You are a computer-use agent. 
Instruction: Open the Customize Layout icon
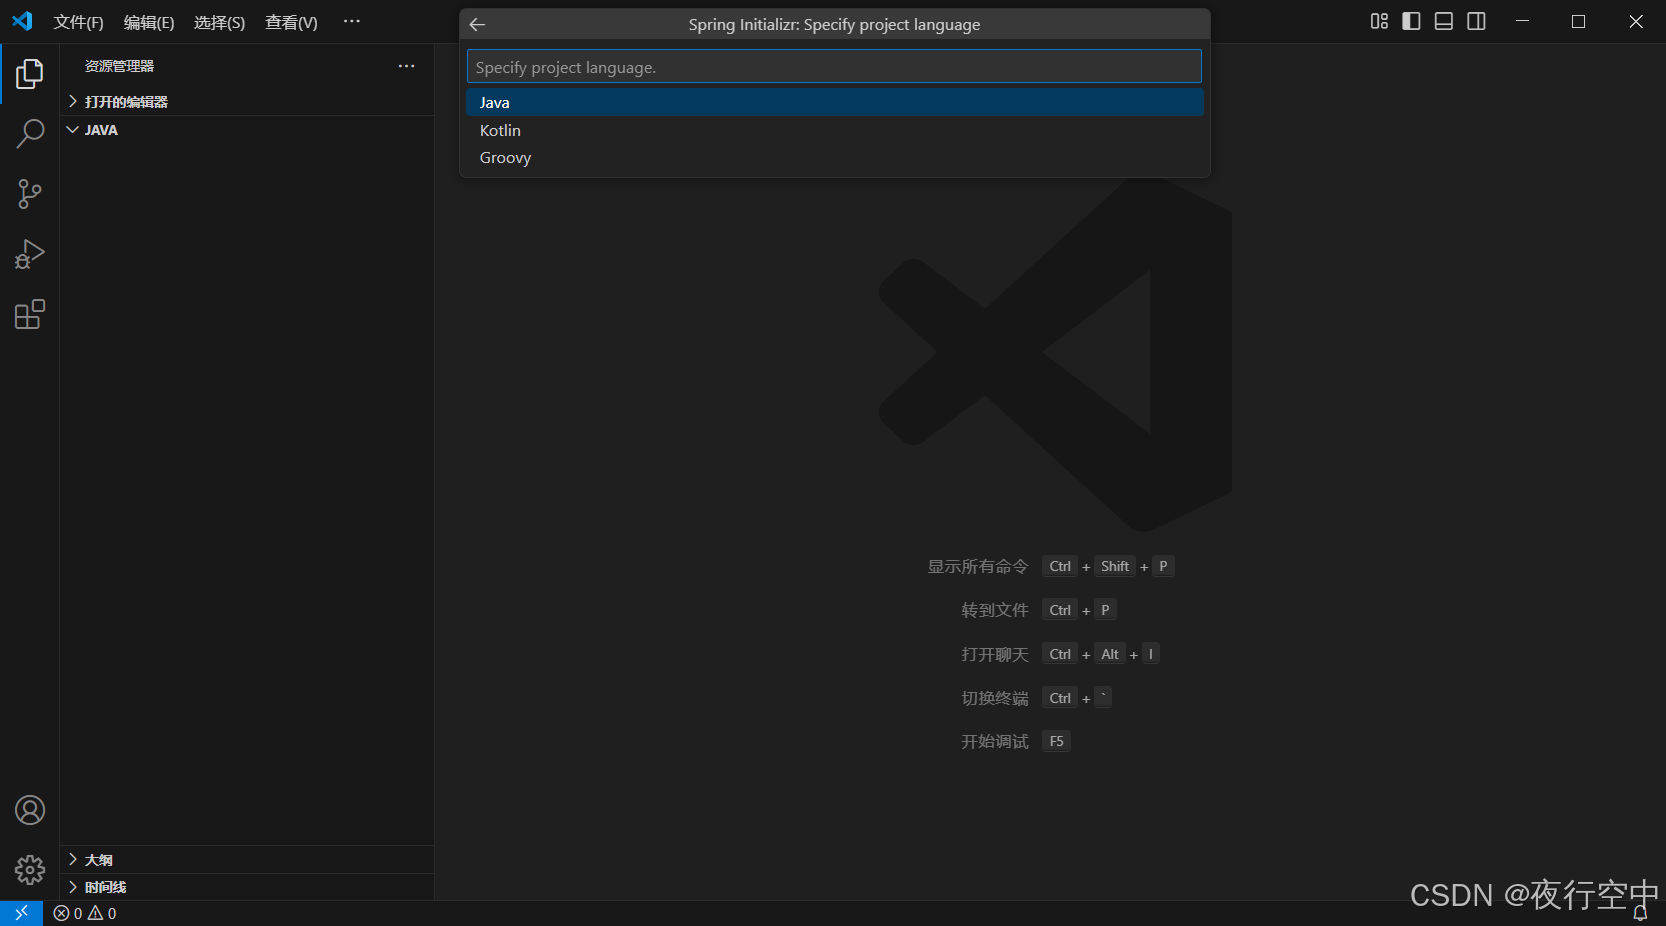coord(1379,21)
